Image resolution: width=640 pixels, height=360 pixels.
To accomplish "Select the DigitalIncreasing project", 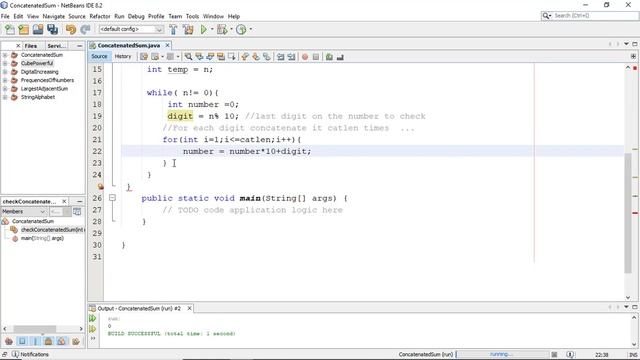I will pyautogui.click(x=40, y=72).
